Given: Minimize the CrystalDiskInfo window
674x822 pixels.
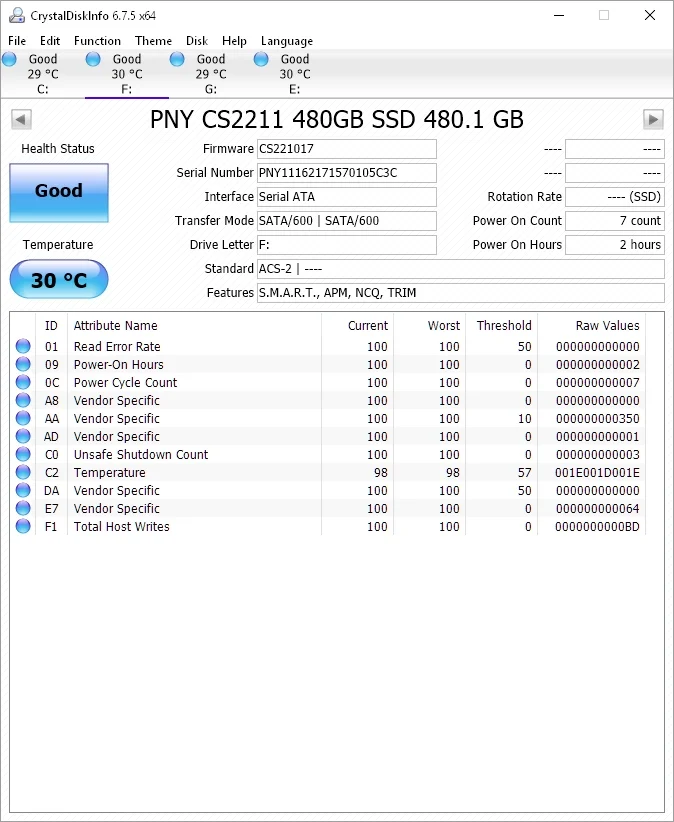Looking at the screenshot, I should pos(559,15).
